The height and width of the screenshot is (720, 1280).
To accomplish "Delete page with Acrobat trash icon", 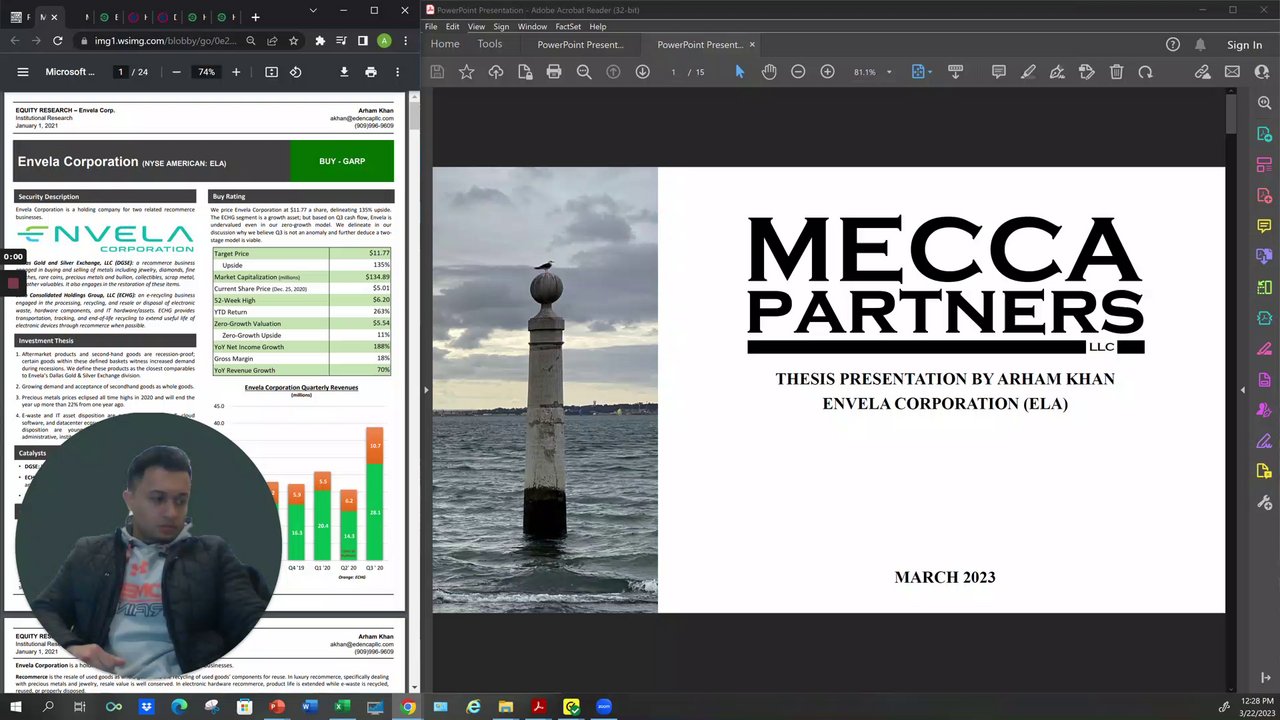I will pos(1116,72).
